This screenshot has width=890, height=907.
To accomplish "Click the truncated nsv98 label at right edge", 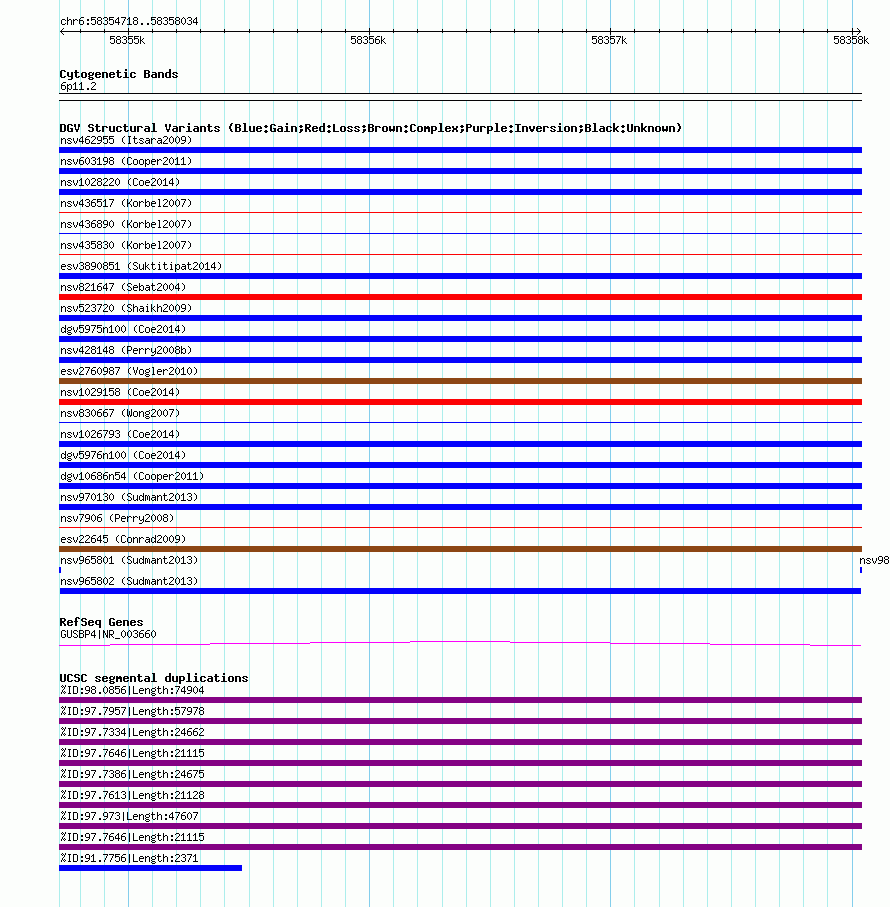I will coord(874,561).
